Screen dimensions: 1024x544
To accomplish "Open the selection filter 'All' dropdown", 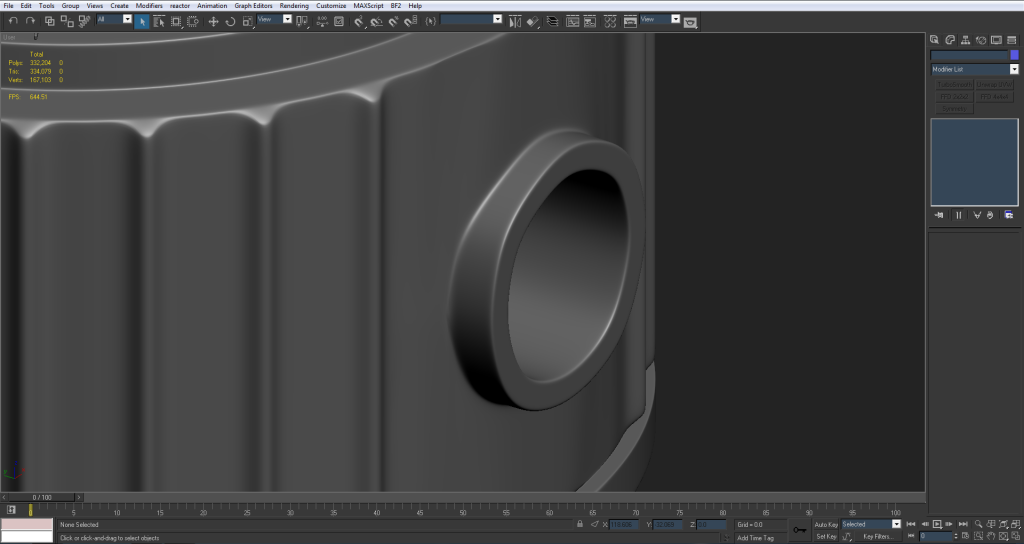I will (x=127, y=19).
